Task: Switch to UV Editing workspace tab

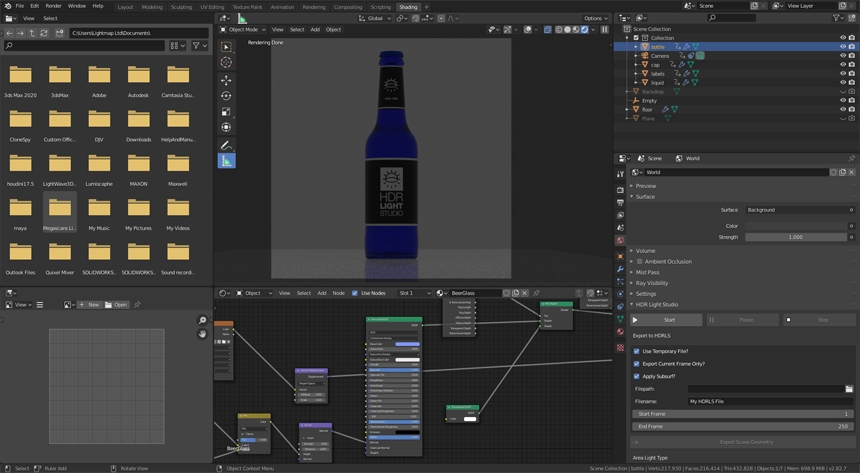Action: (212, 7)
